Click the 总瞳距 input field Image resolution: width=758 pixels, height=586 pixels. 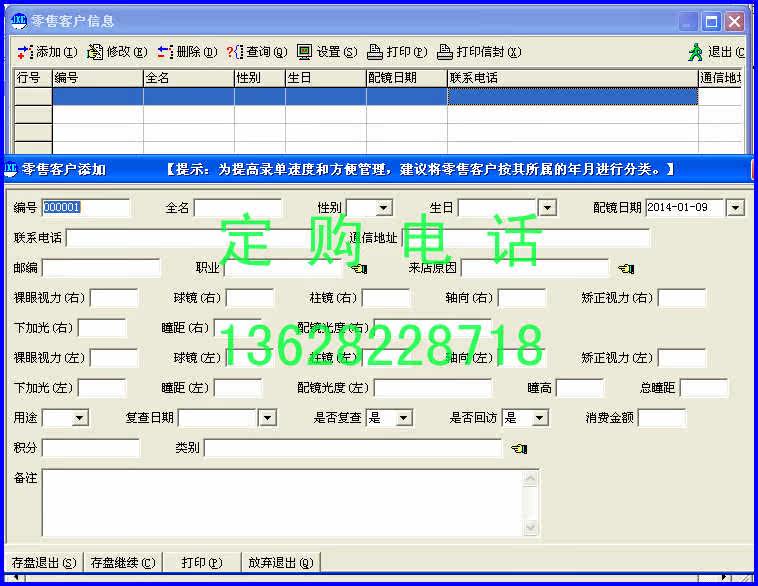[703, 388]
